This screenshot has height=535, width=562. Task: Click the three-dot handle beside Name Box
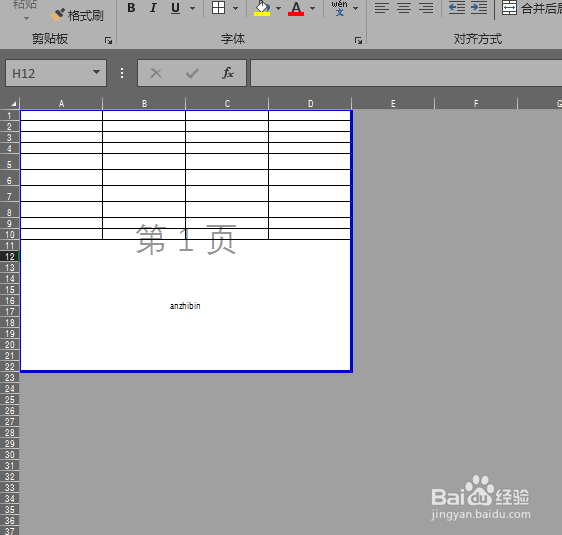122,73
